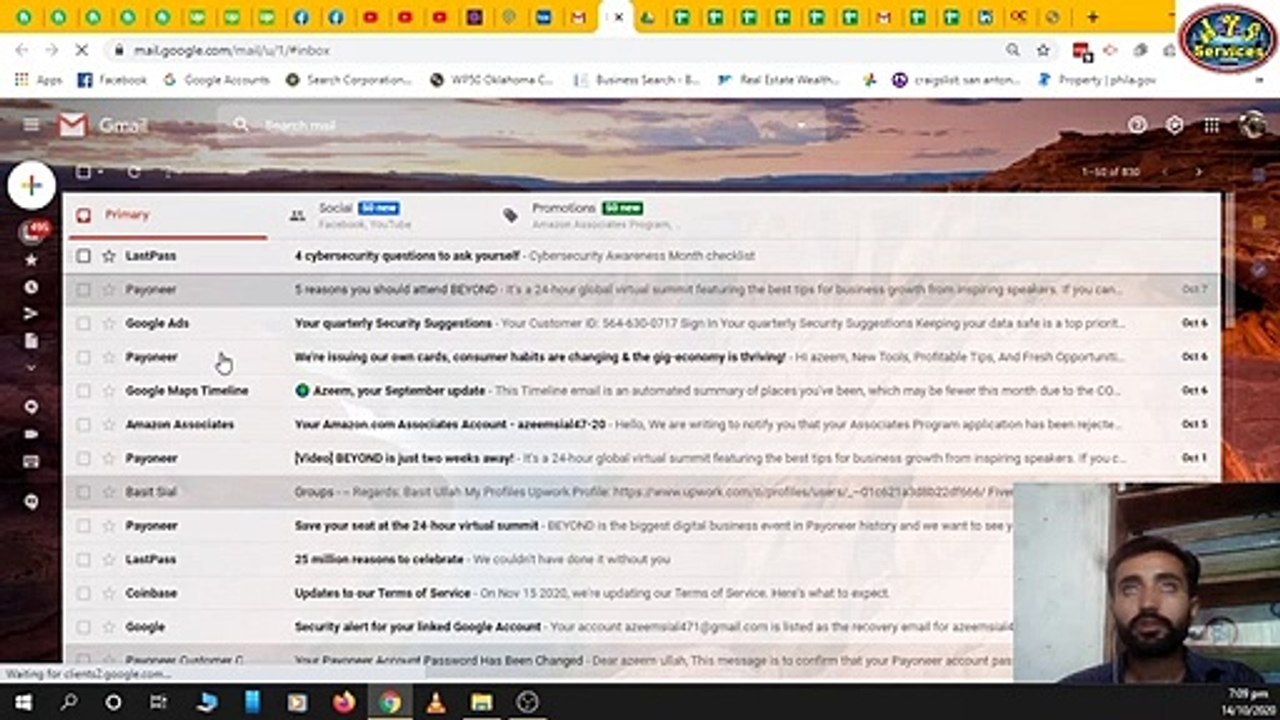
Task: Open the Drafts document icon
Action: [x=31, y=341]
